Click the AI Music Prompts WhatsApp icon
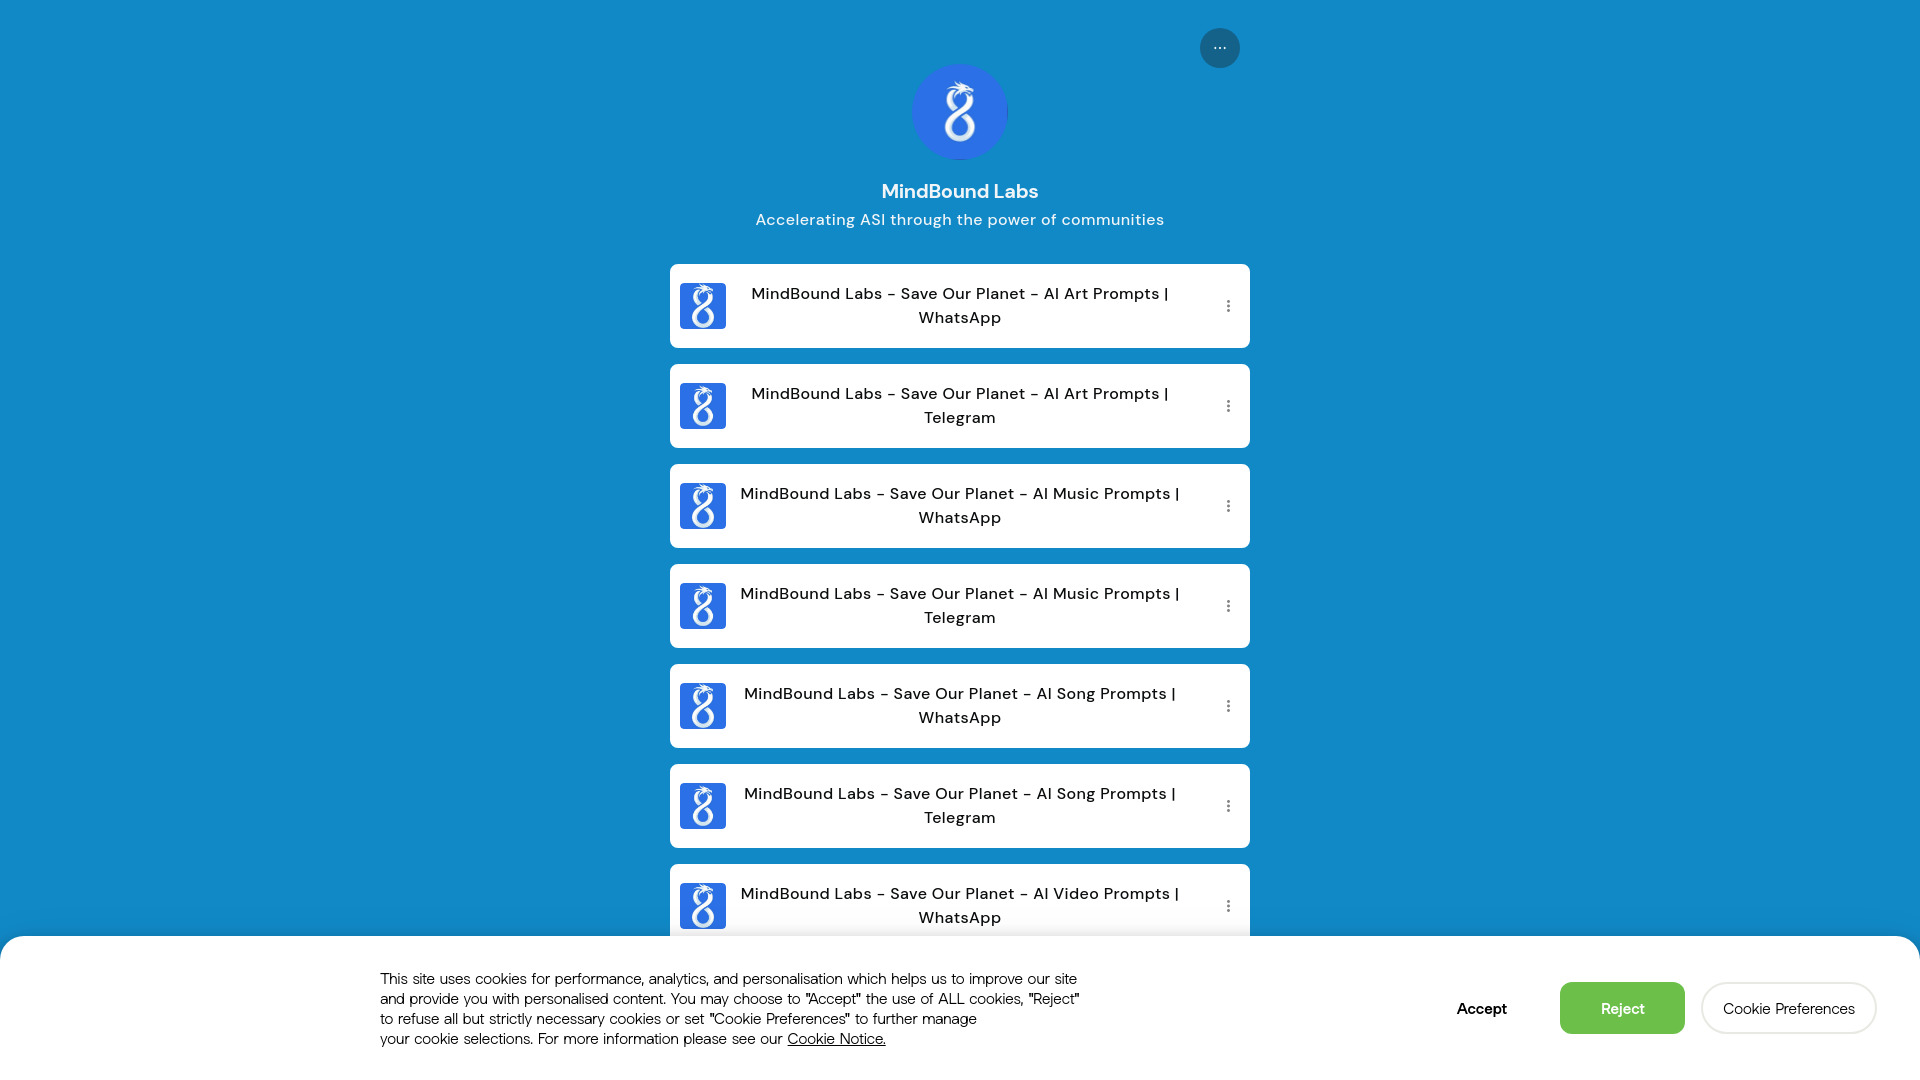 point(703,505)
